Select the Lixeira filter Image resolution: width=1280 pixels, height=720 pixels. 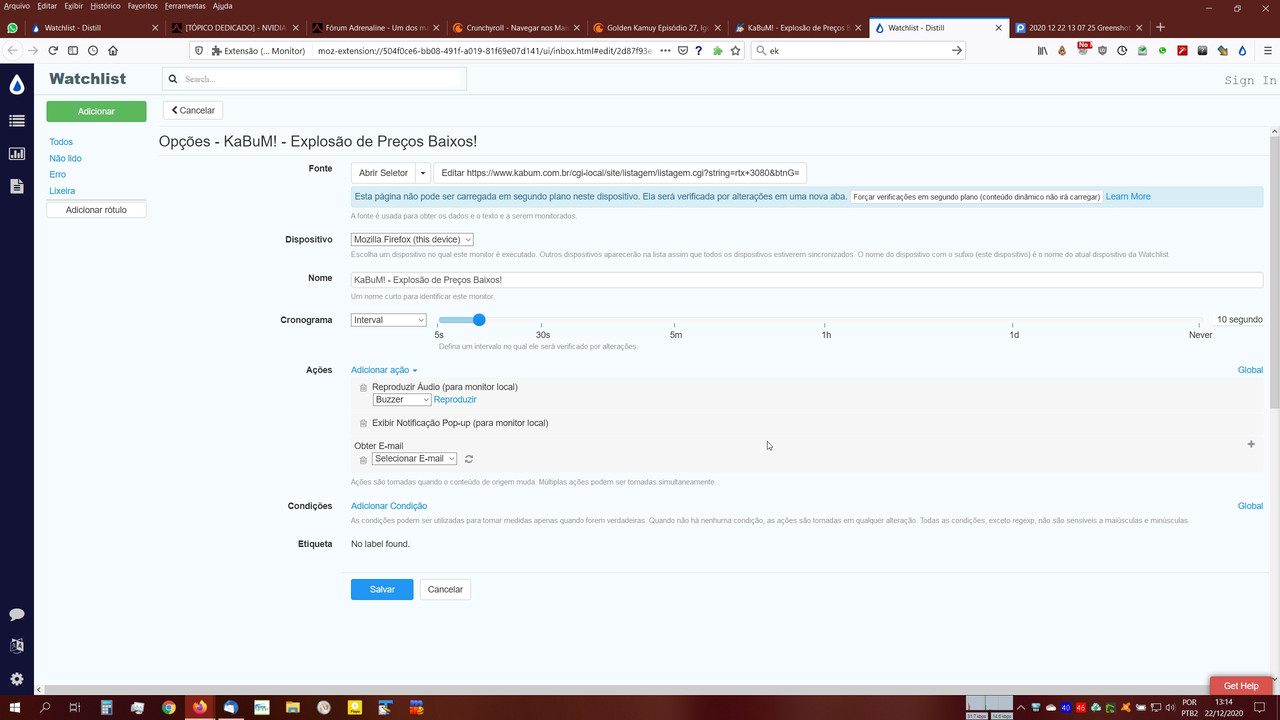62,190
